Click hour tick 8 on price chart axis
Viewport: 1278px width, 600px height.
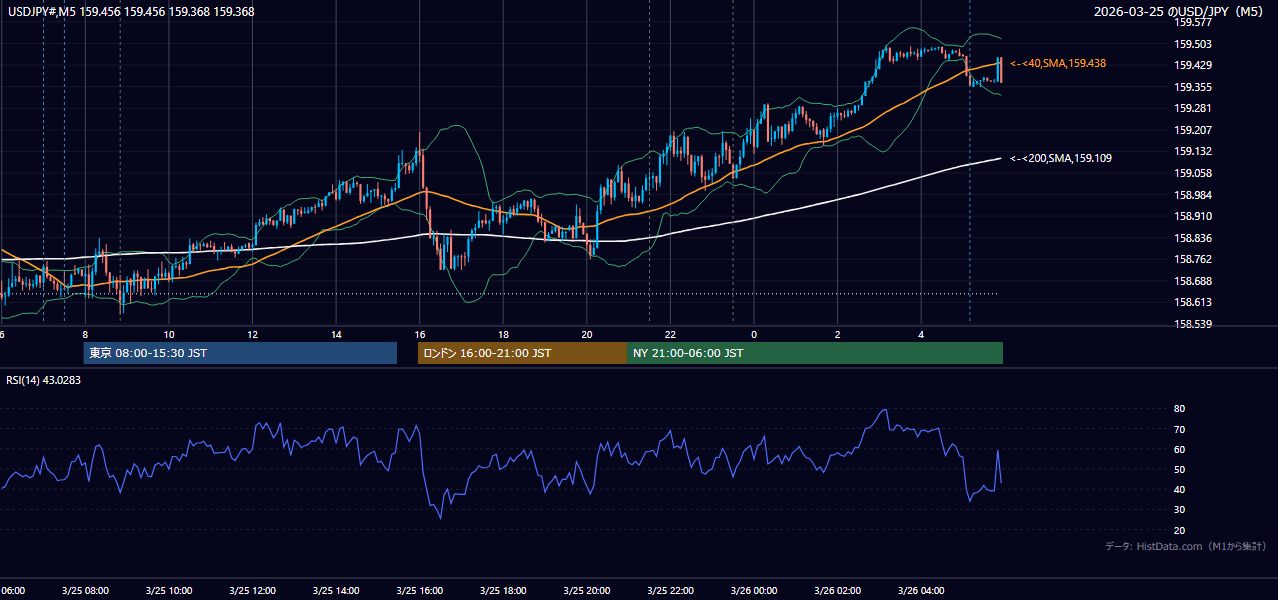click(x=85, y=334)
